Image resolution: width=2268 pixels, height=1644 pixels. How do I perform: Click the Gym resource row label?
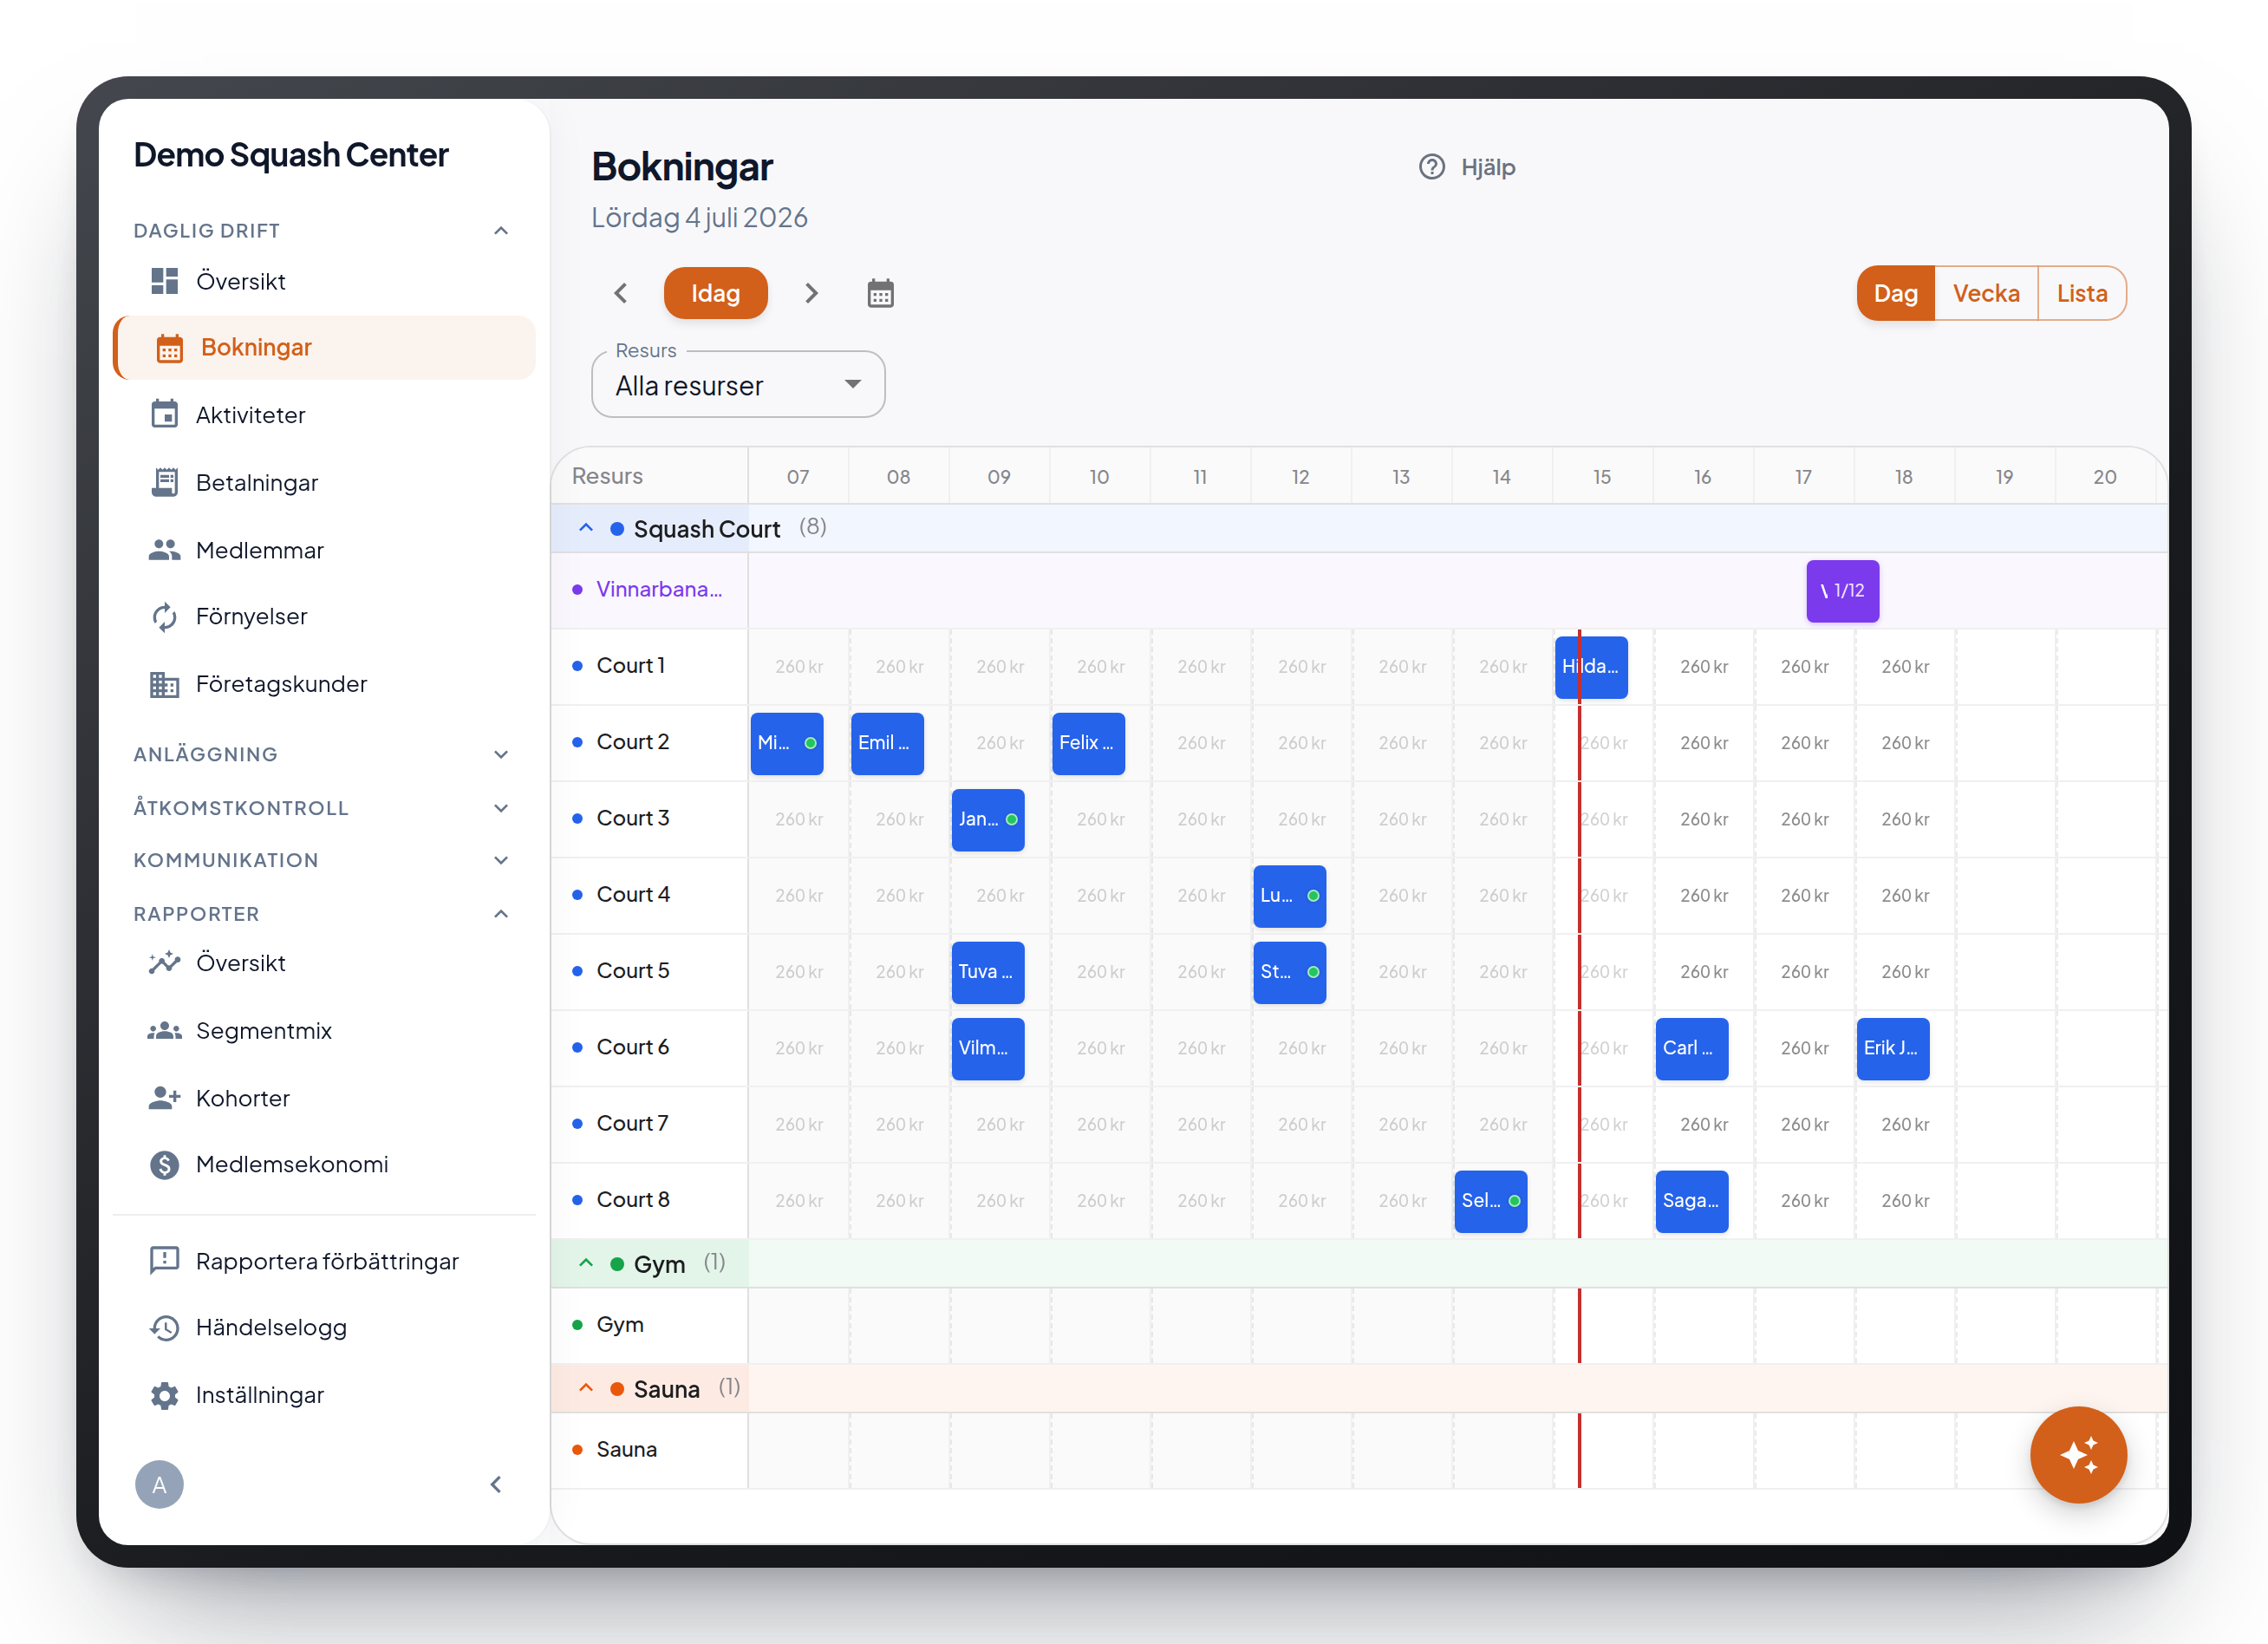pos(620,1325)
